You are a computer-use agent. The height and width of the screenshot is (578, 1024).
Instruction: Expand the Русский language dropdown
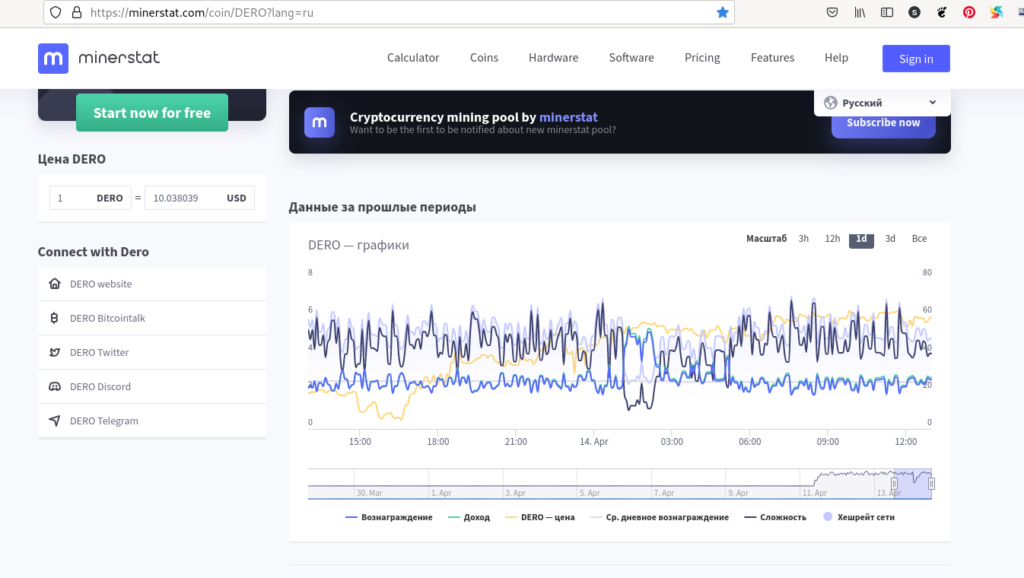[x=882, y=103]
